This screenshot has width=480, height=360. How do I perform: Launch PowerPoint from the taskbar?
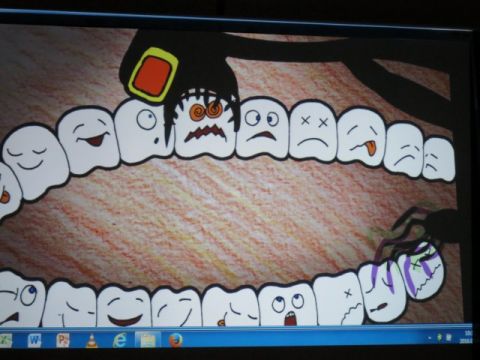pos(63,340)
